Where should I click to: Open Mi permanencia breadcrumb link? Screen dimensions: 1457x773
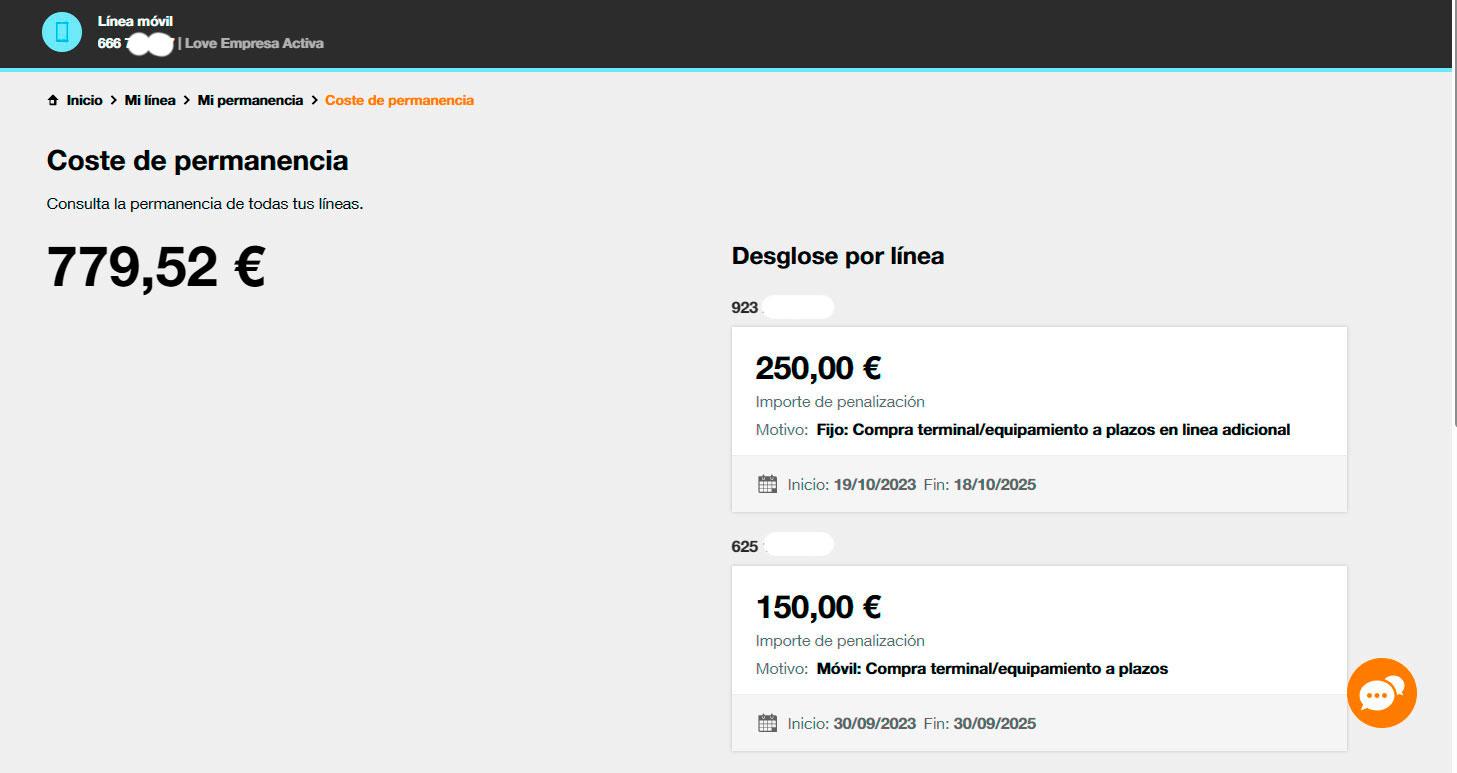(x=250, y=100)
